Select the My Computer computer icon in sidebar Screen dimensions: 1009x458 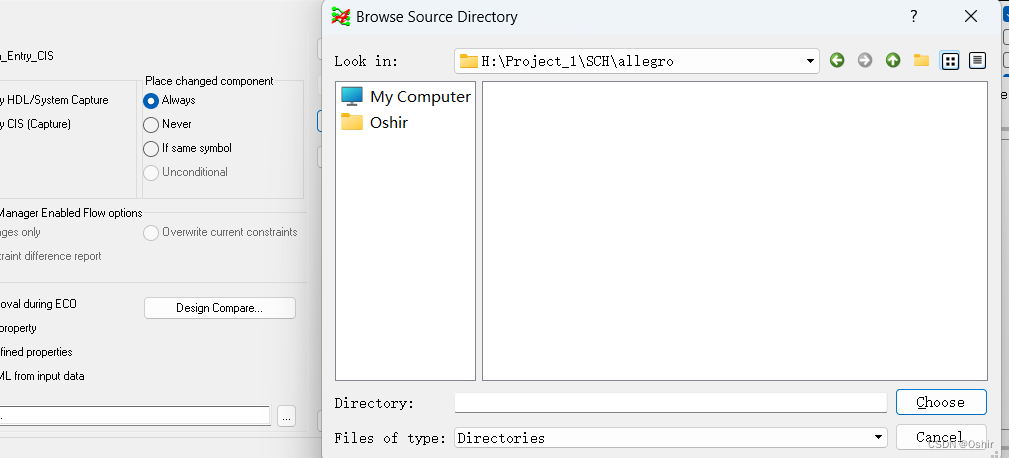352,96
